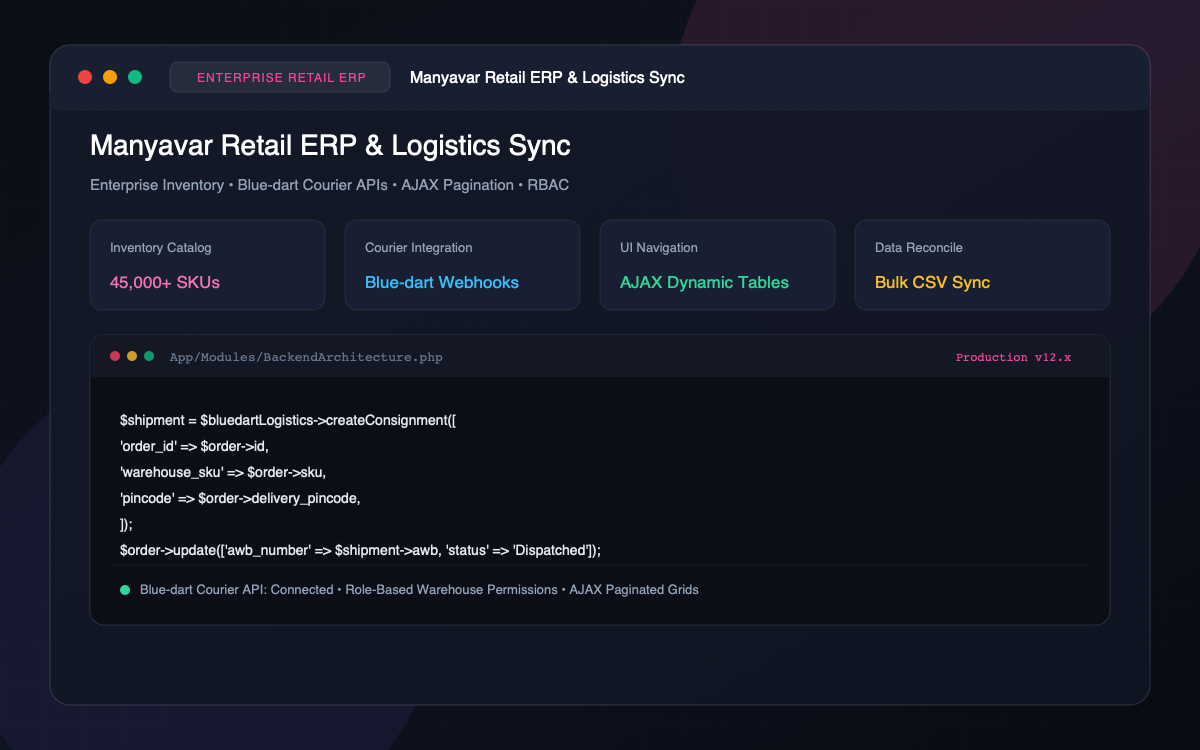
Task: Open the Inventory Catalog card
Action: click(x=207, y=265)
